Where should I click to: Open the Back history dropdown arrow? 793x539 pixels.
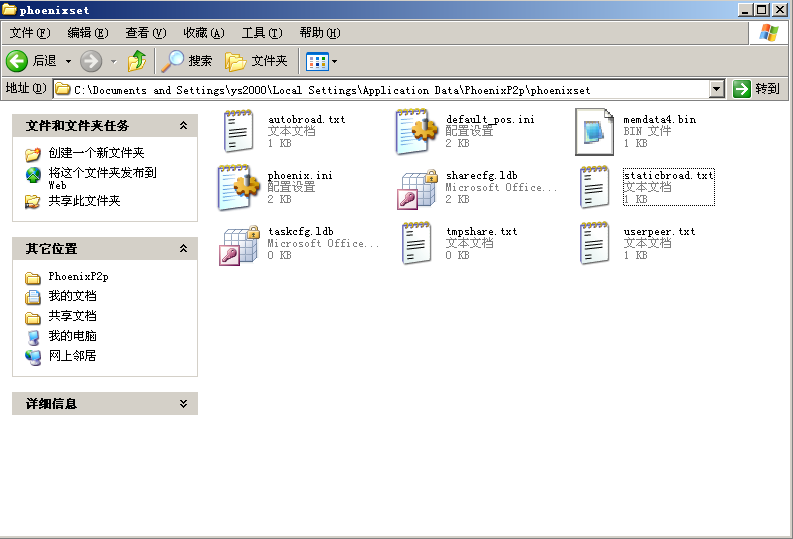pyautogui.click(x=68, y=62)
